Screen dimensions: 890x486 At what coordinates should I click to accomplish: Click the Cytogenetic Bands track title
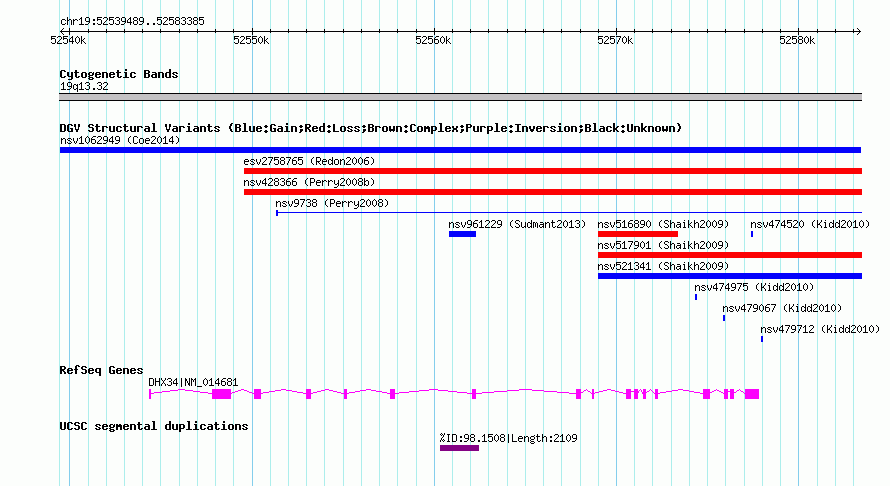coord(119,74)
